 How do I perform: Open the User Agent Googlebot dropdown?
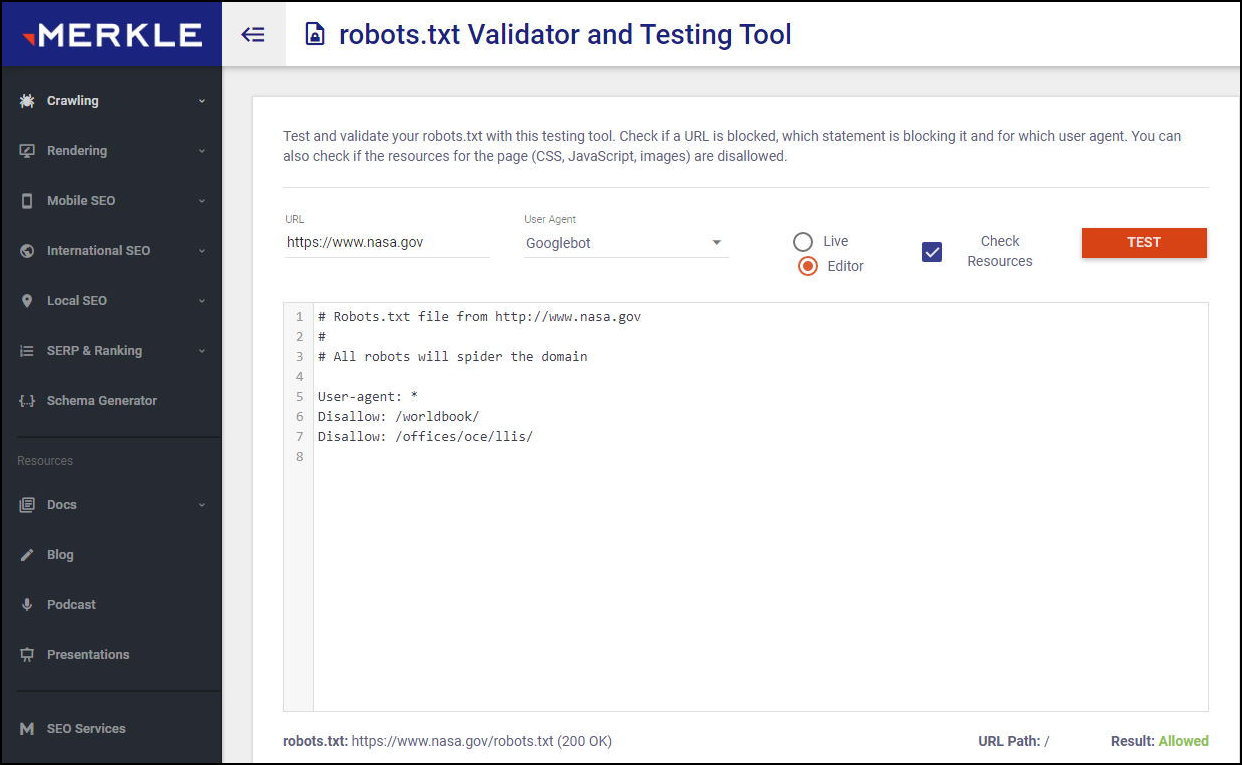(626, 243)
